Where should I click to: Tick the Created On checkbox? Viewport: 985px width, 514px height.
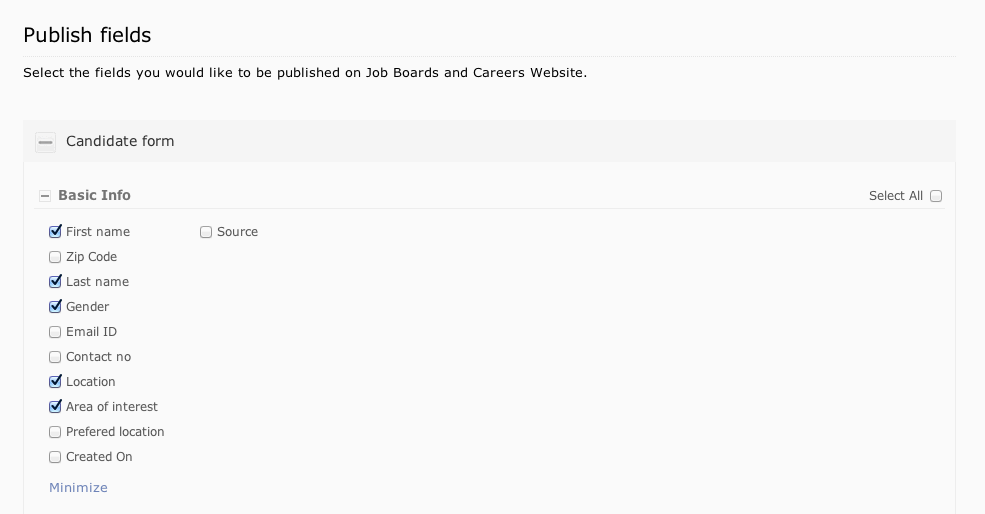(x=55, y=457)
